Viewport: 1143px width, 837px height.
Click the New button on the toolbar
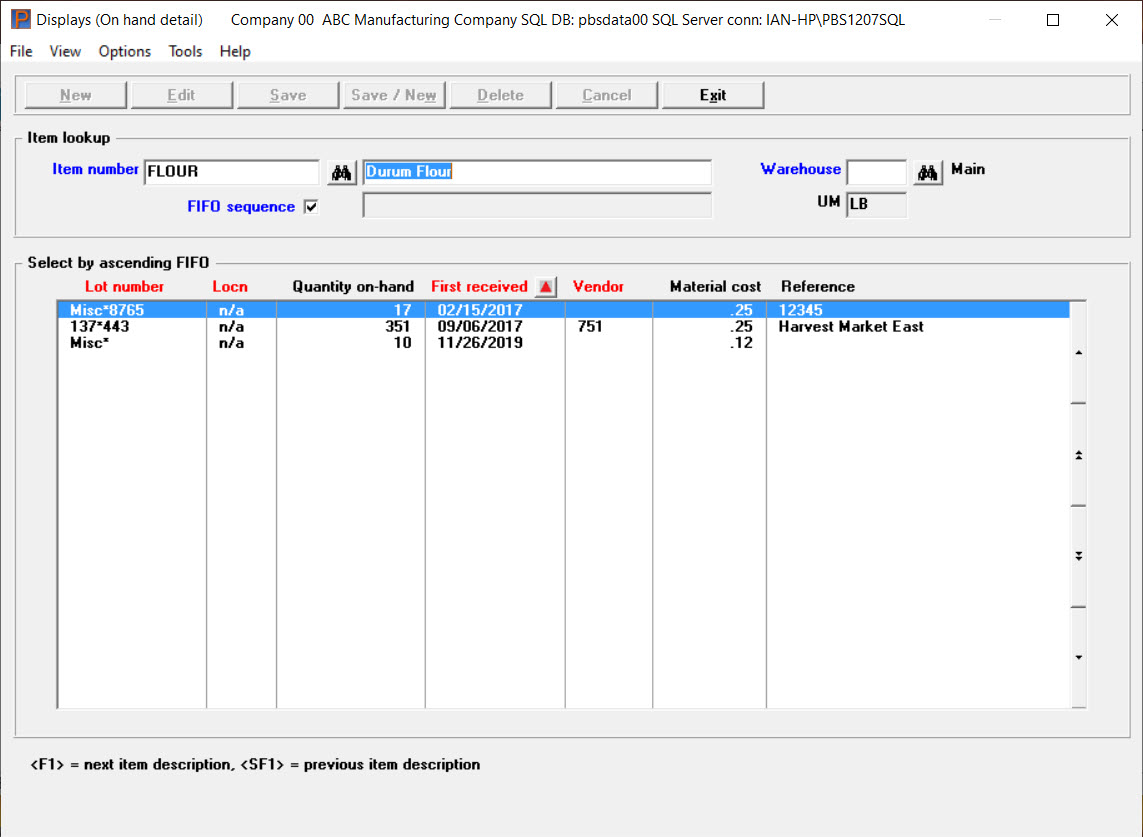pos(75,94)
